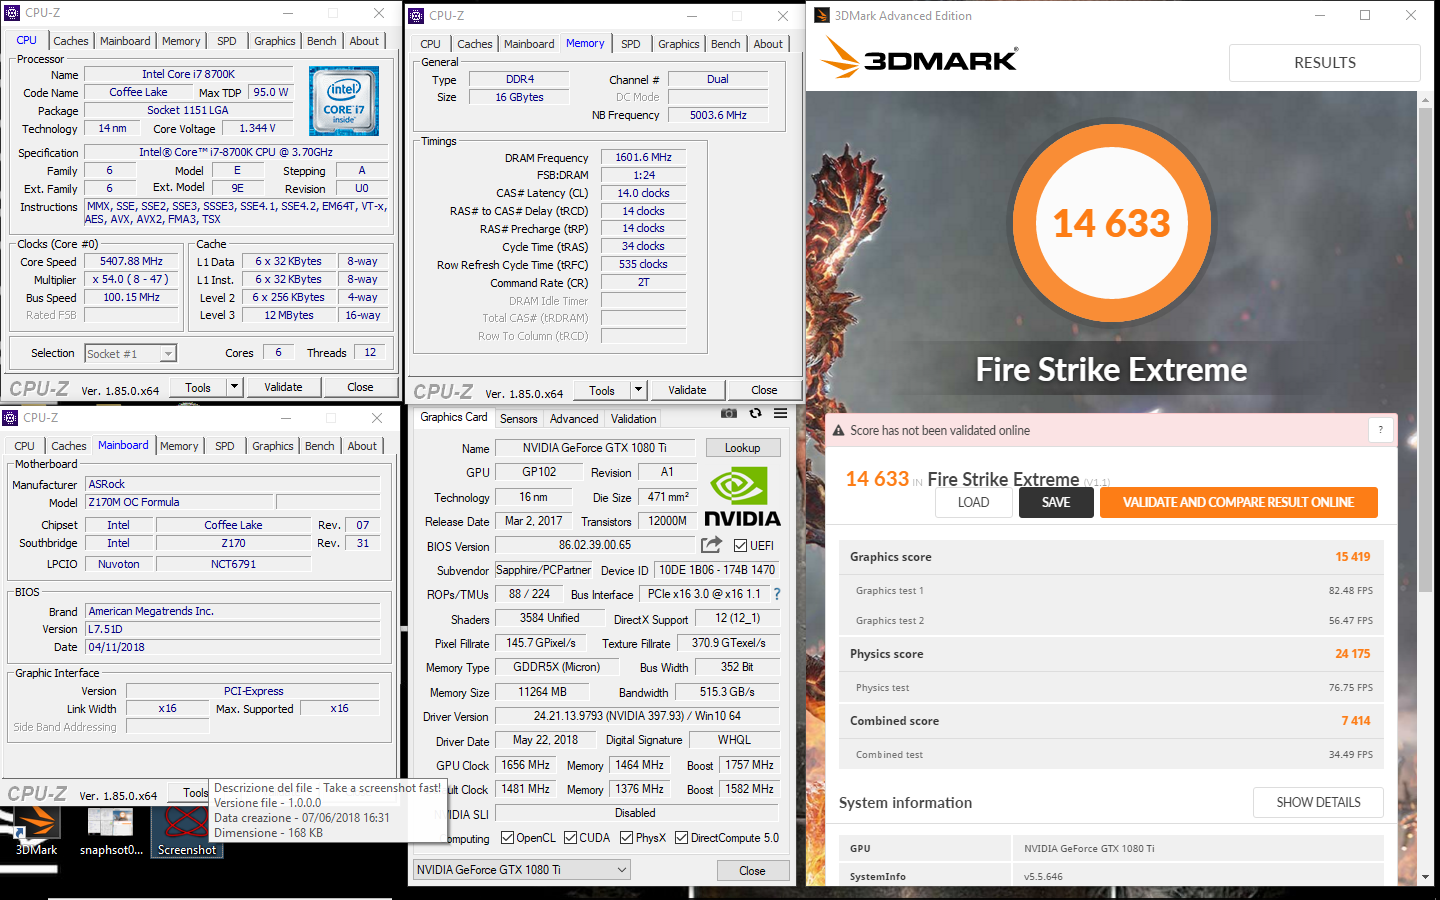Screen dimensions: 1440x900
Task: Click the Bus Interface question mark icon
Action: pos(777,594)
